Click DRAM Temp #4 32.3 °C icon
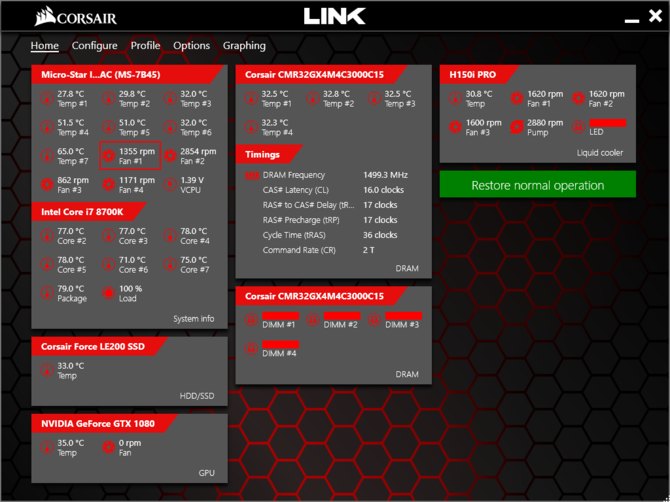The image size is (670, 502). pos(251,127)
